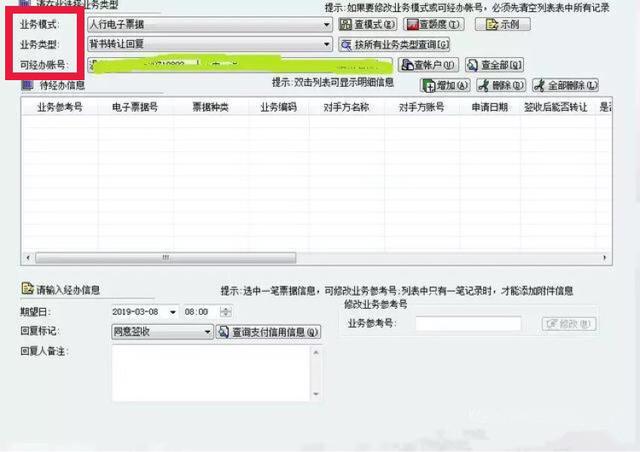Click the 请输入经办信息 section icon
Viewport: 640px width, 452px height.
(27, 289)
